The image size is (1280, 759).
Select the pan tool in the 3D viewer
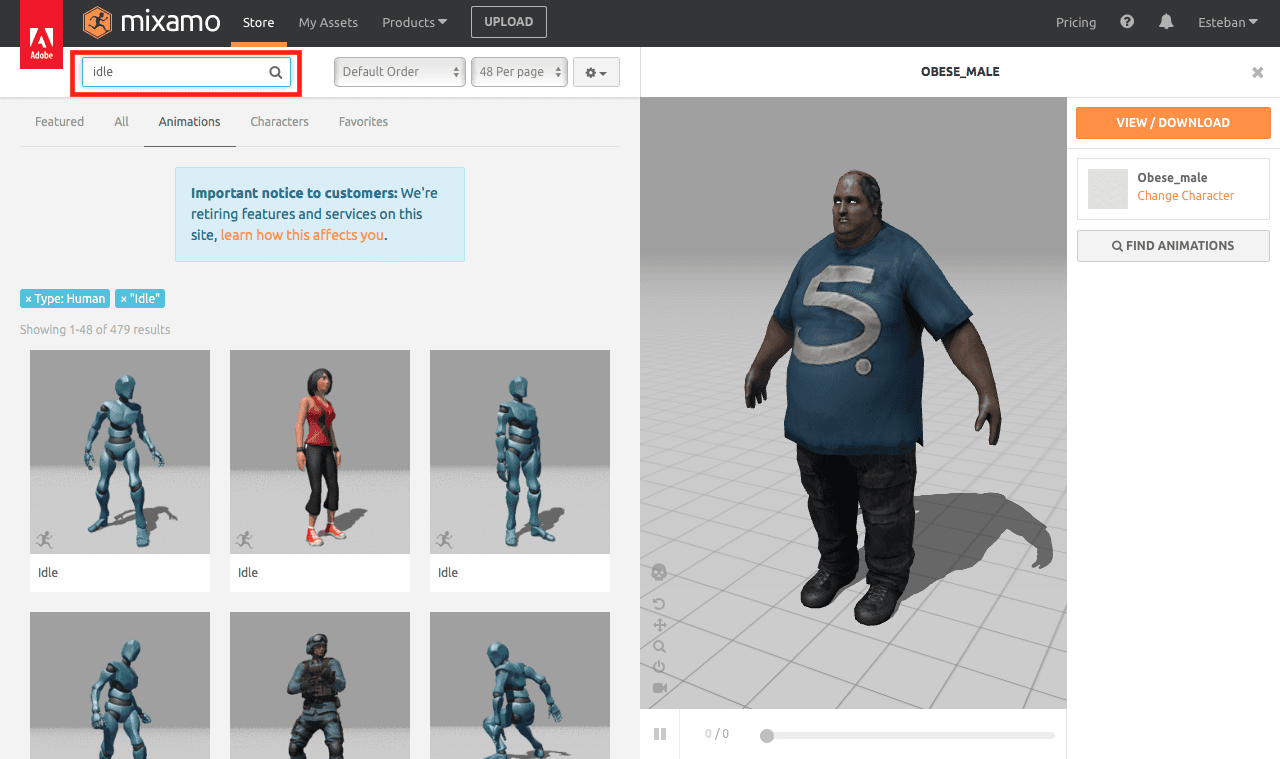pos(660,624)
